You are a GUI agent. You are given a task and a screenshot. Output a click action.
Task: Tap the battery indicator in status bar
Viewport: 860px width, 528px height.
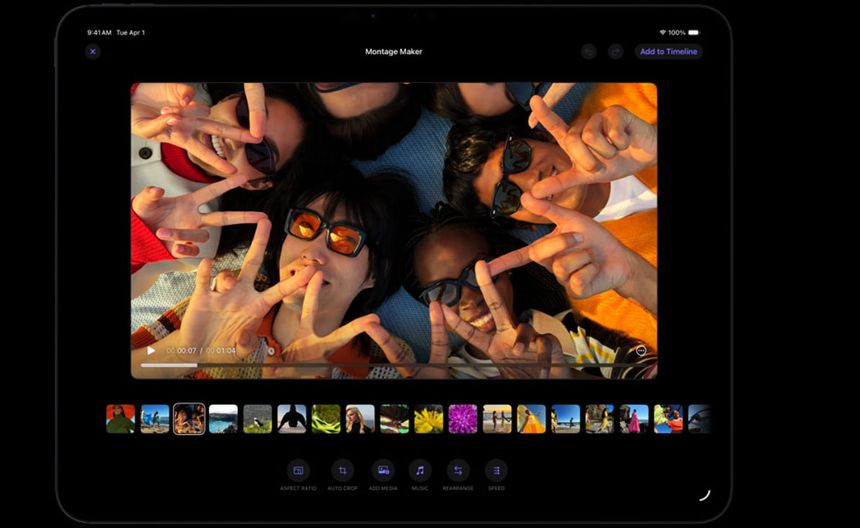694,33
